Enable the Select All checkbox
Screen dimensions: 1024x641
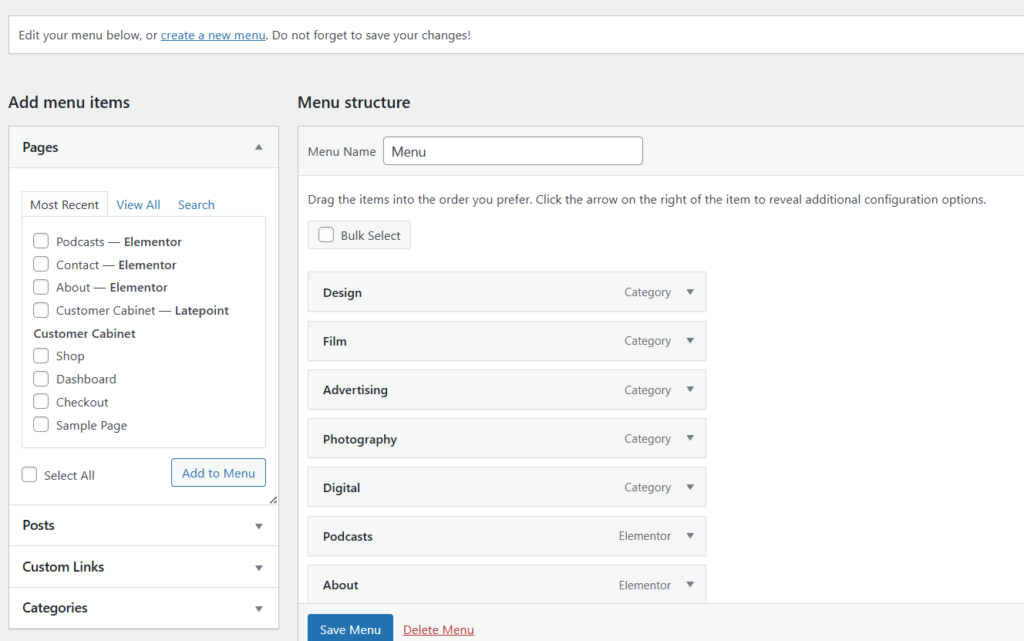(x=29, y=475)
